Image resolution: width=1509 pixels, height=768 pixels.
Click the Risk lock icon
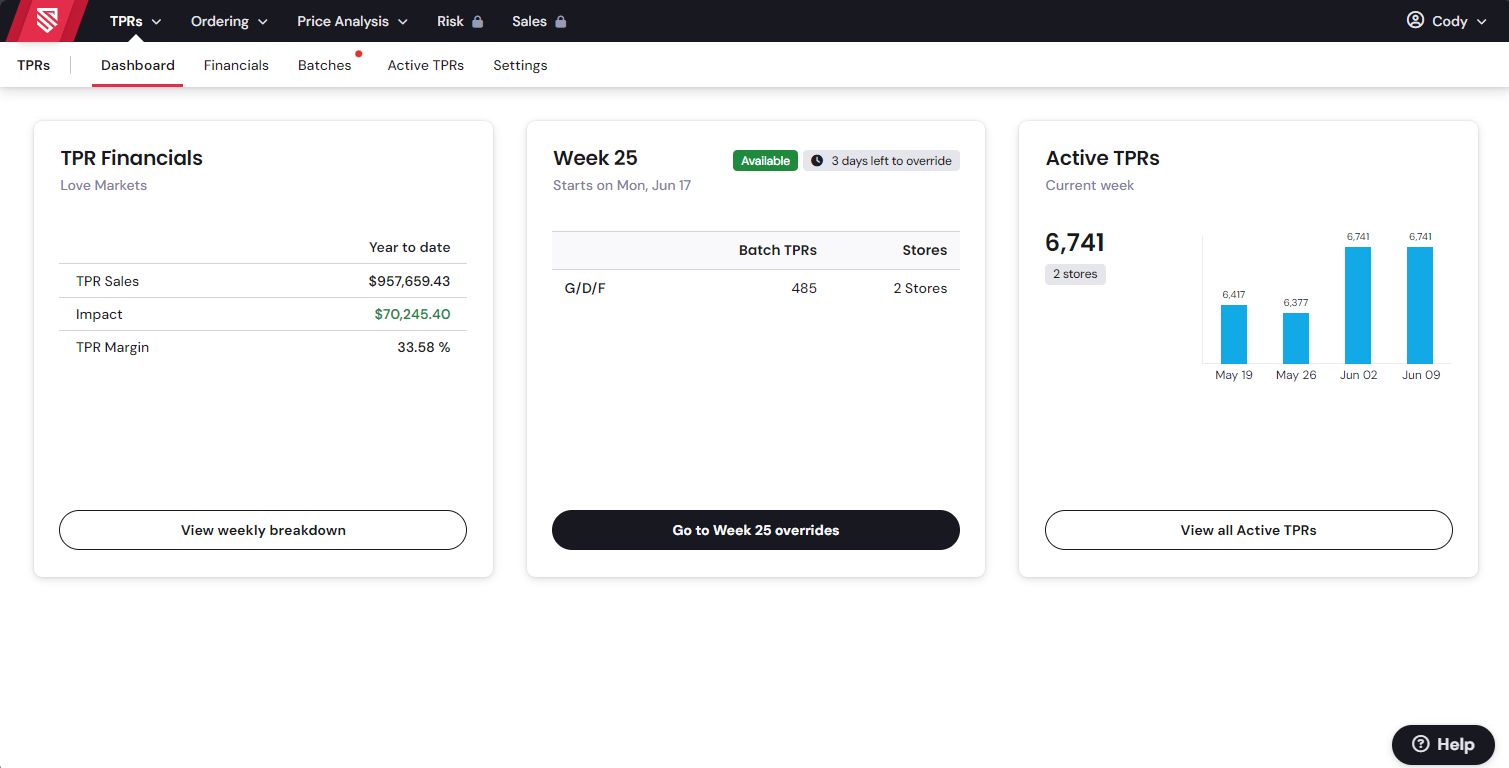478,22
